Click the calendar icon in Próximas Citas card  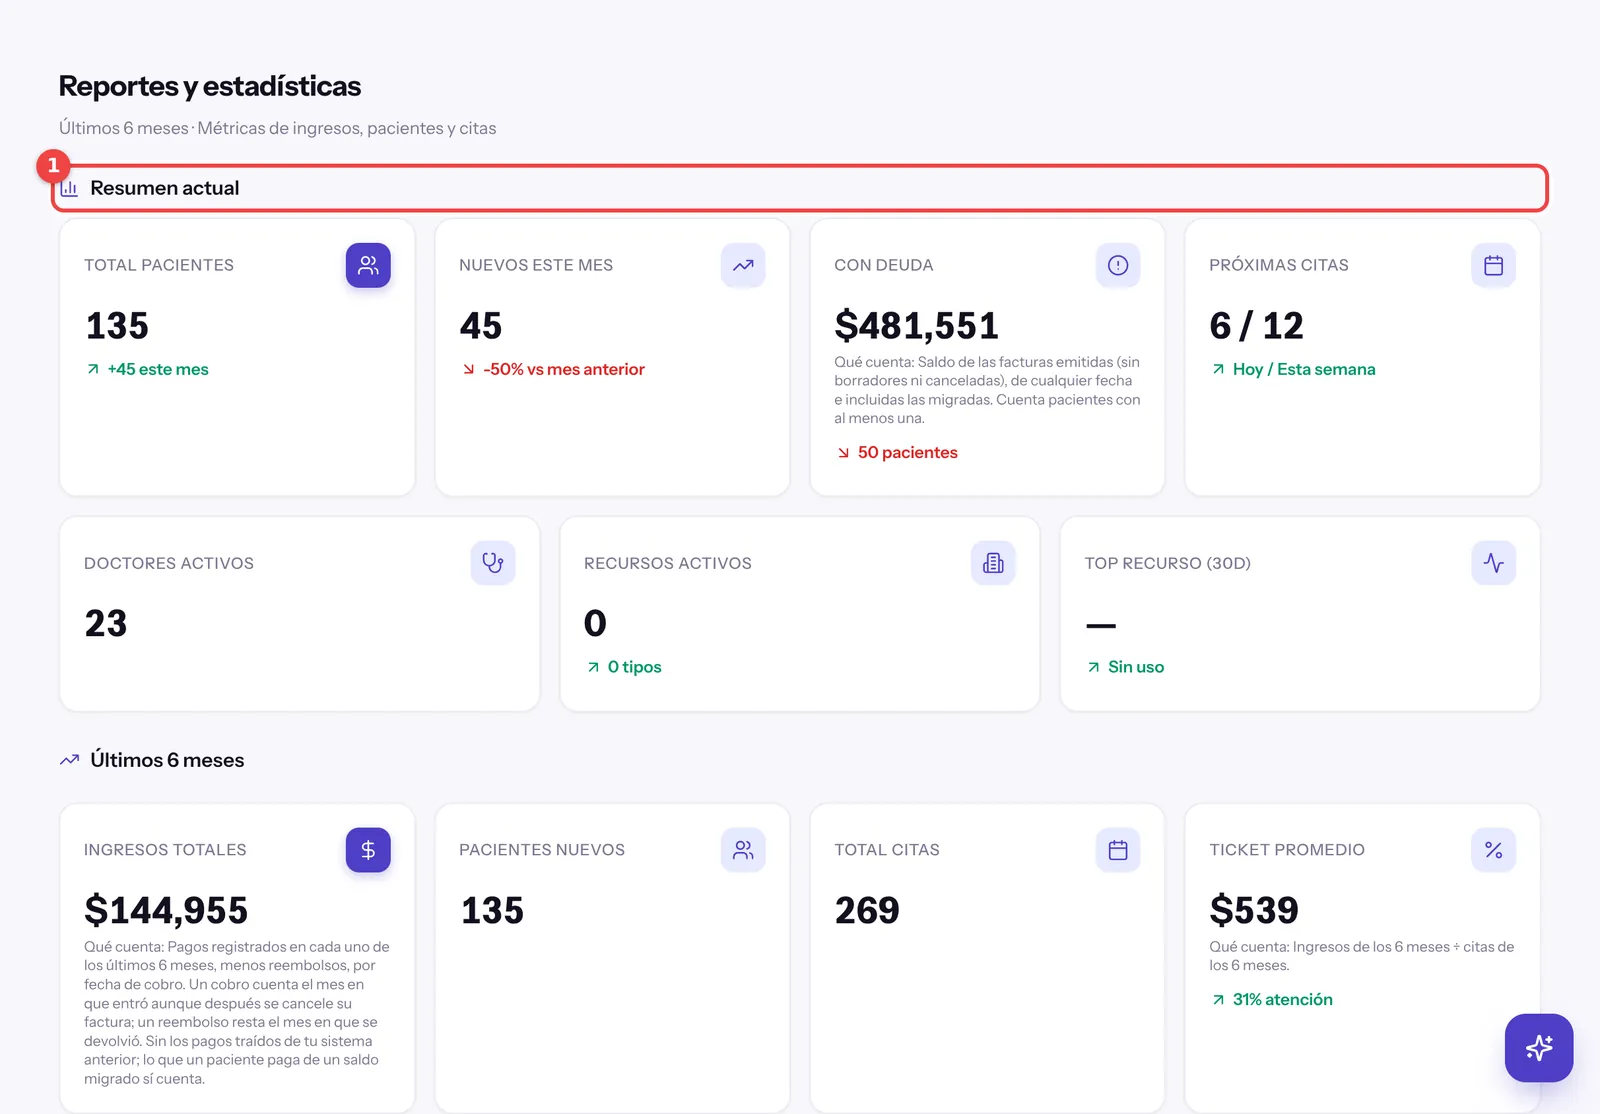pos(1493,265)
